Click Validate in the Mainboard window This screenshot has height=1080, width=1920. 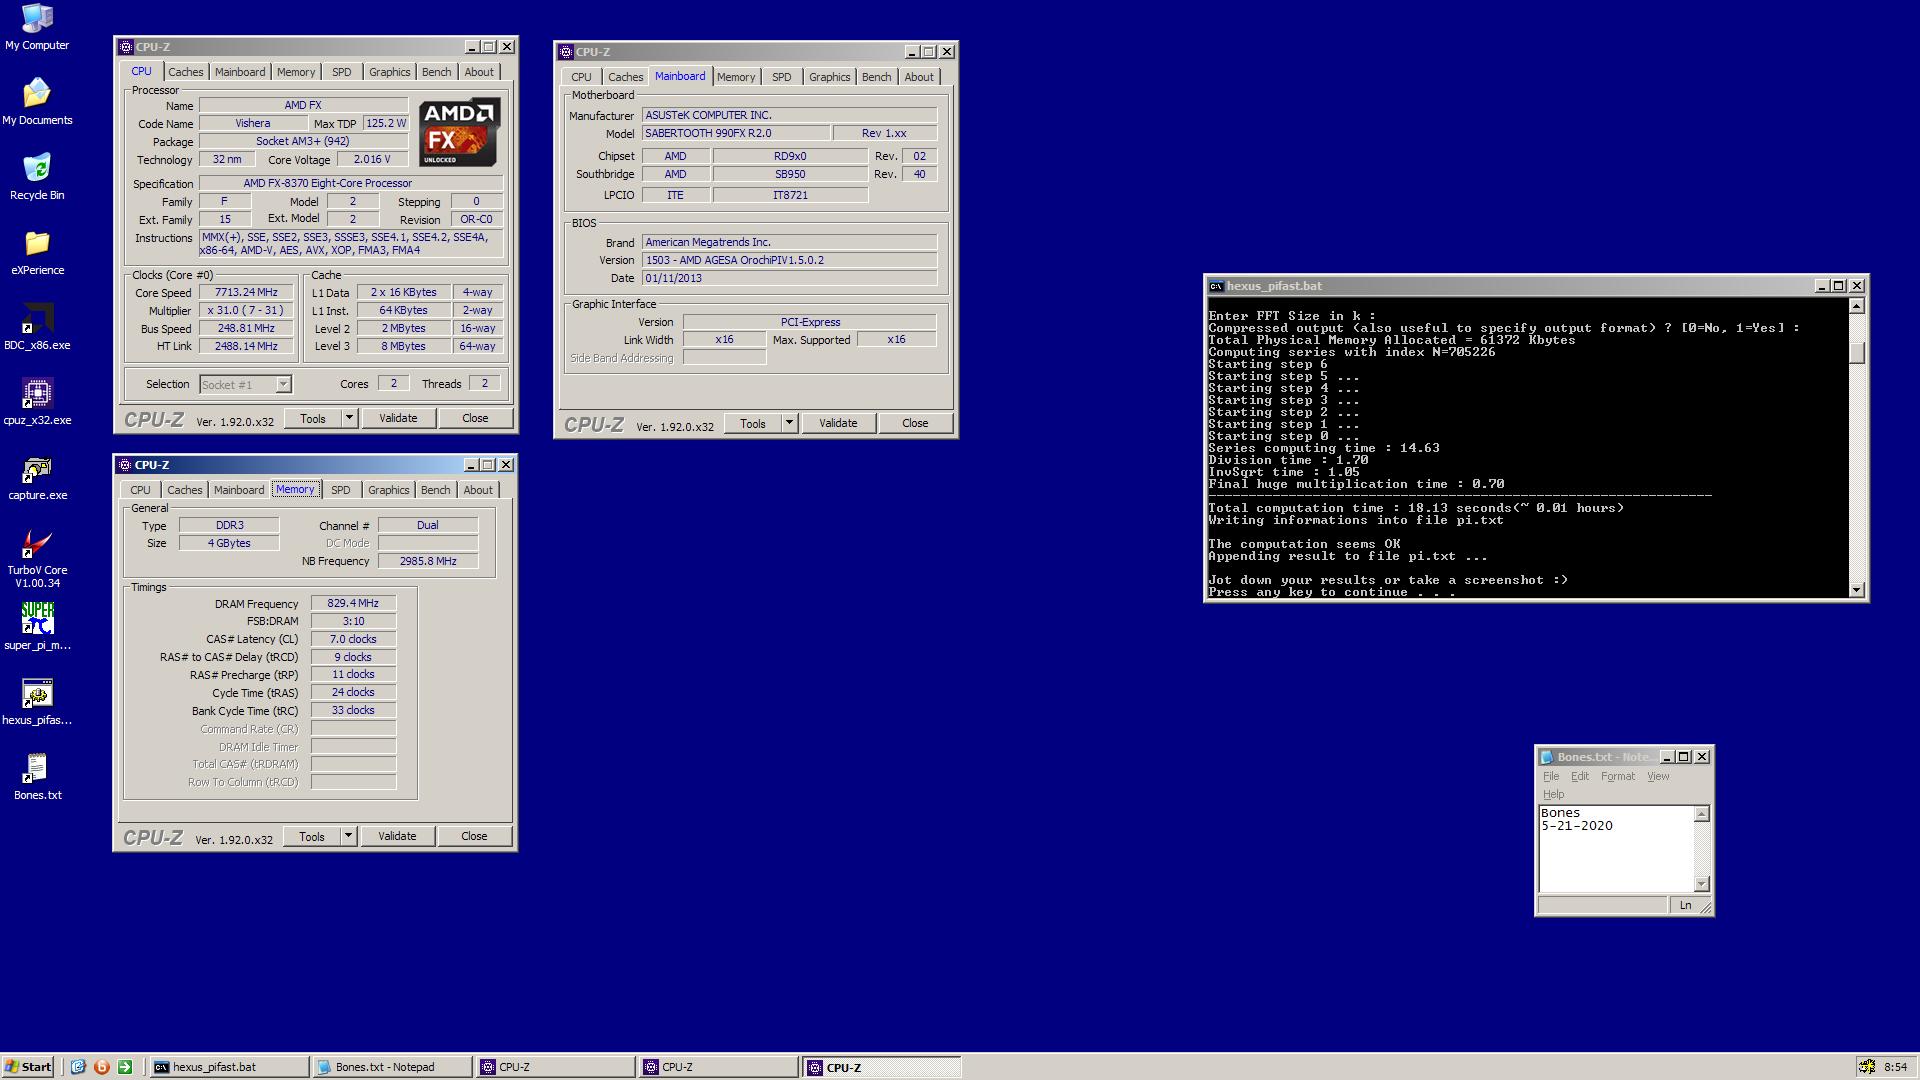click(838, 424)
